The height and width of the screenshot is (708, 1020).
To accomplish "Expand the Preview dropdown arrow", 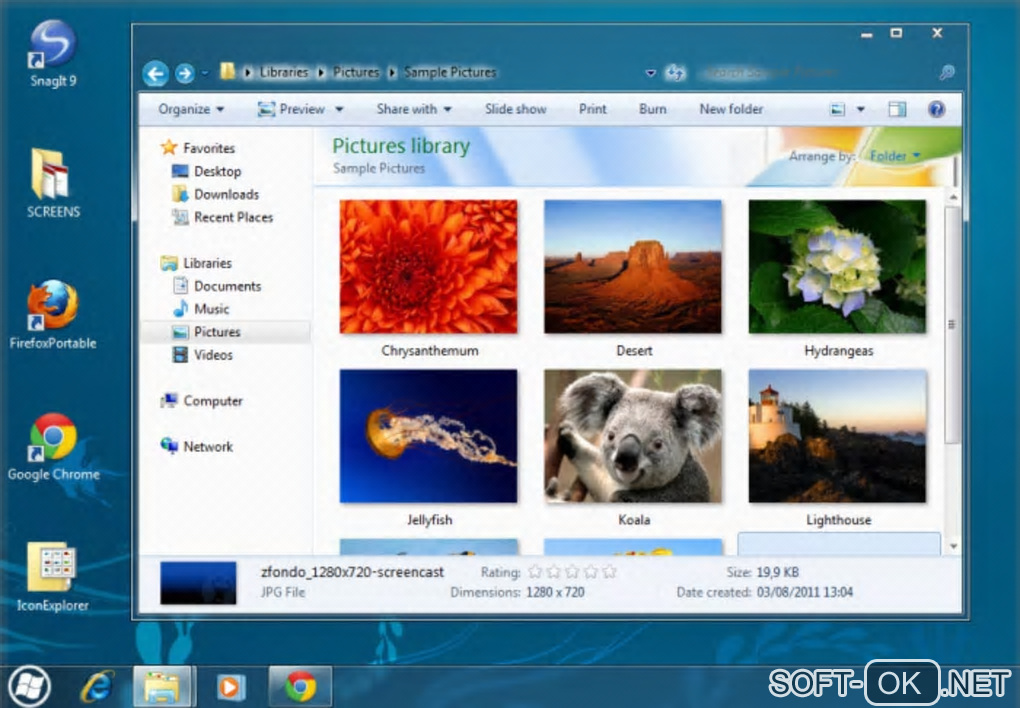I will (339, 109).
